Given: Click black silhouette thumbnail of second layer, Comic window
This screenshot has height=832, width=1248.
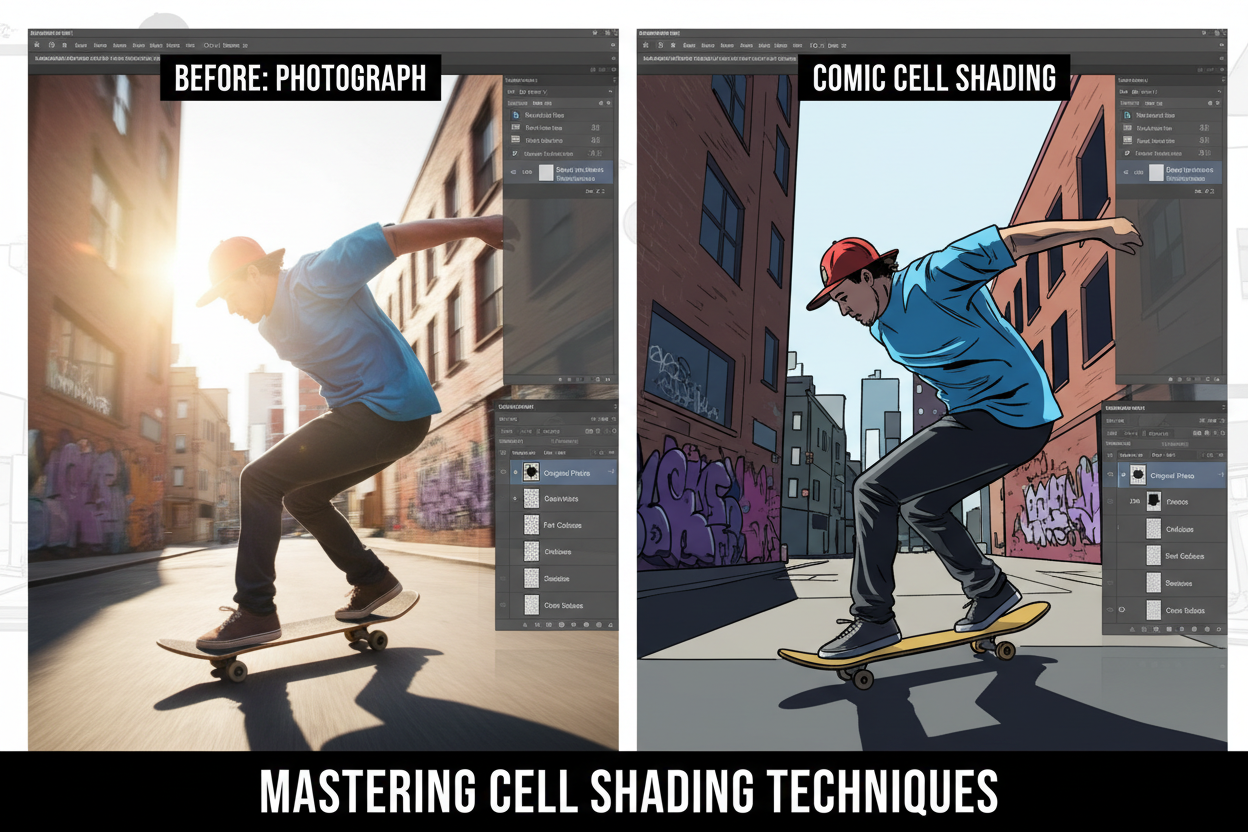Looking at the screenshot, I should (1154, 502).
